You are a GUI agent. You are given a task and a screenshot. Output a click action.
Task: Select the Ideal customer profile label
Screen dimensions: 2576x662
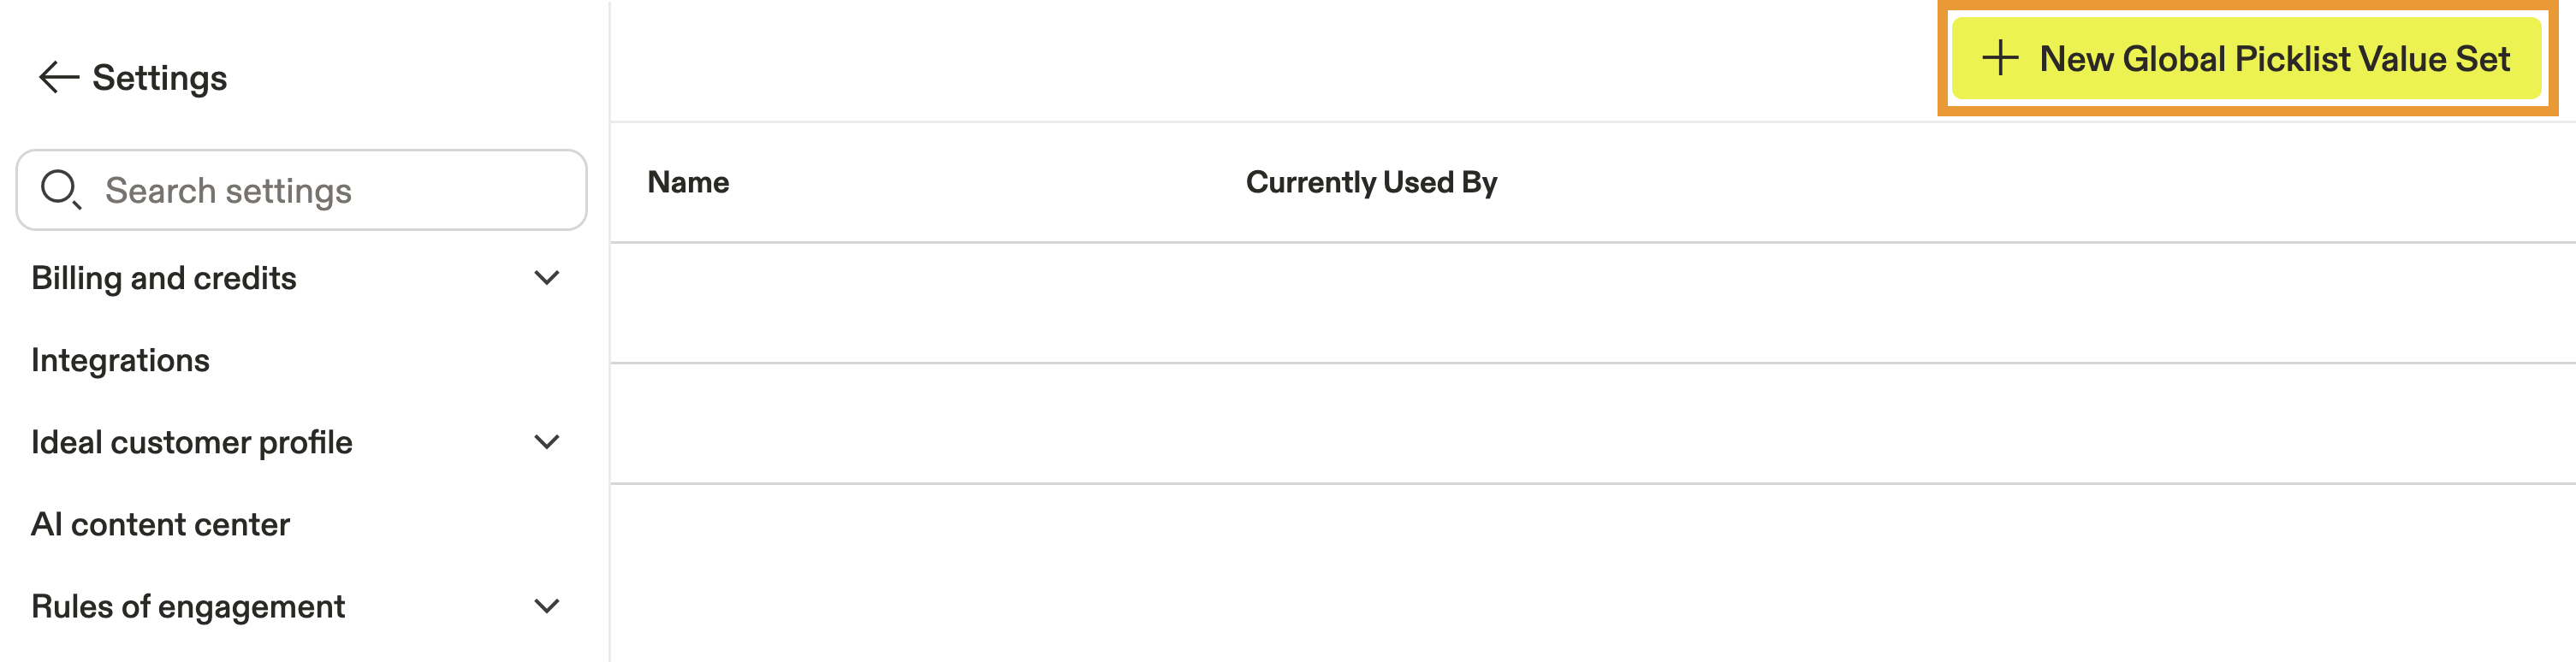192,442
